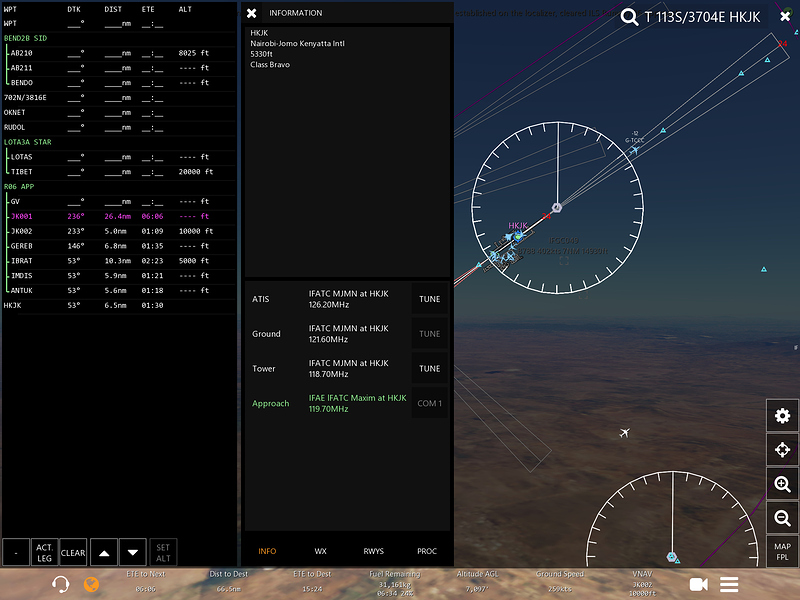Viewport: 800px width, 600px height.
Task: Select waypoint IBRAT in flight plan
Action: (x=119, y=261)
